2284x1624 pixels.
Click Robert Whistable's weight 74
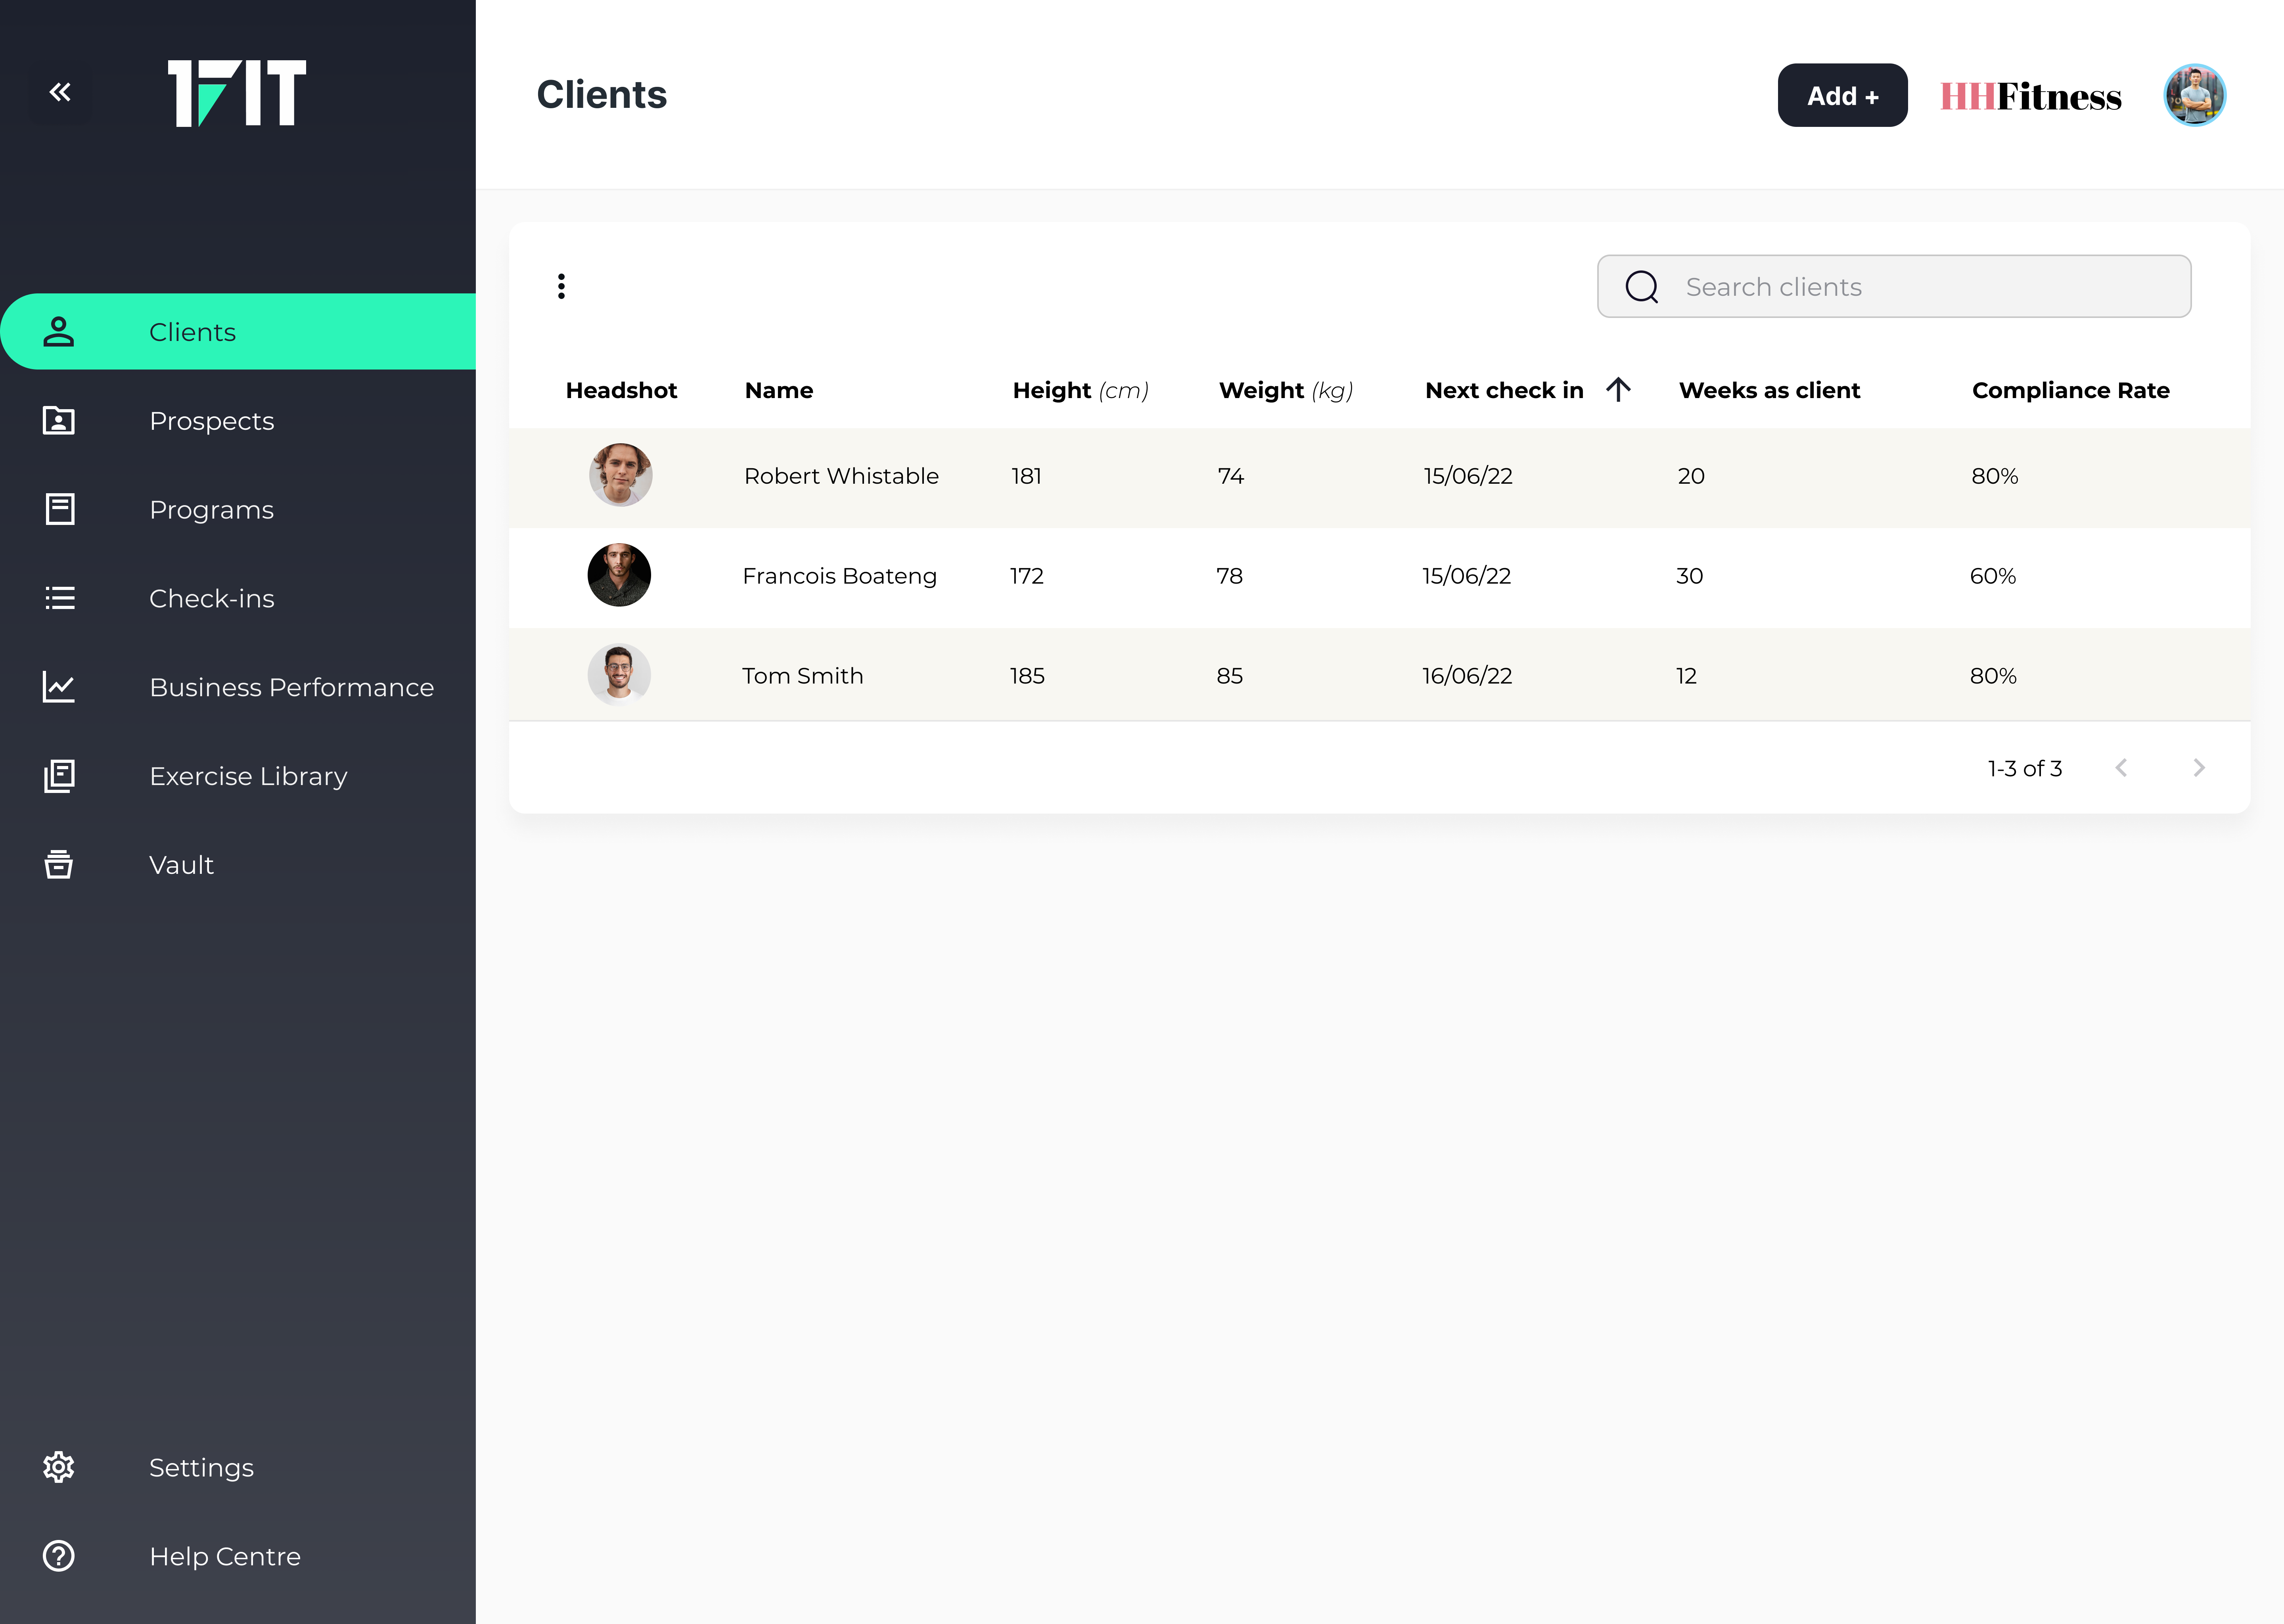(x=1230, y=476)
